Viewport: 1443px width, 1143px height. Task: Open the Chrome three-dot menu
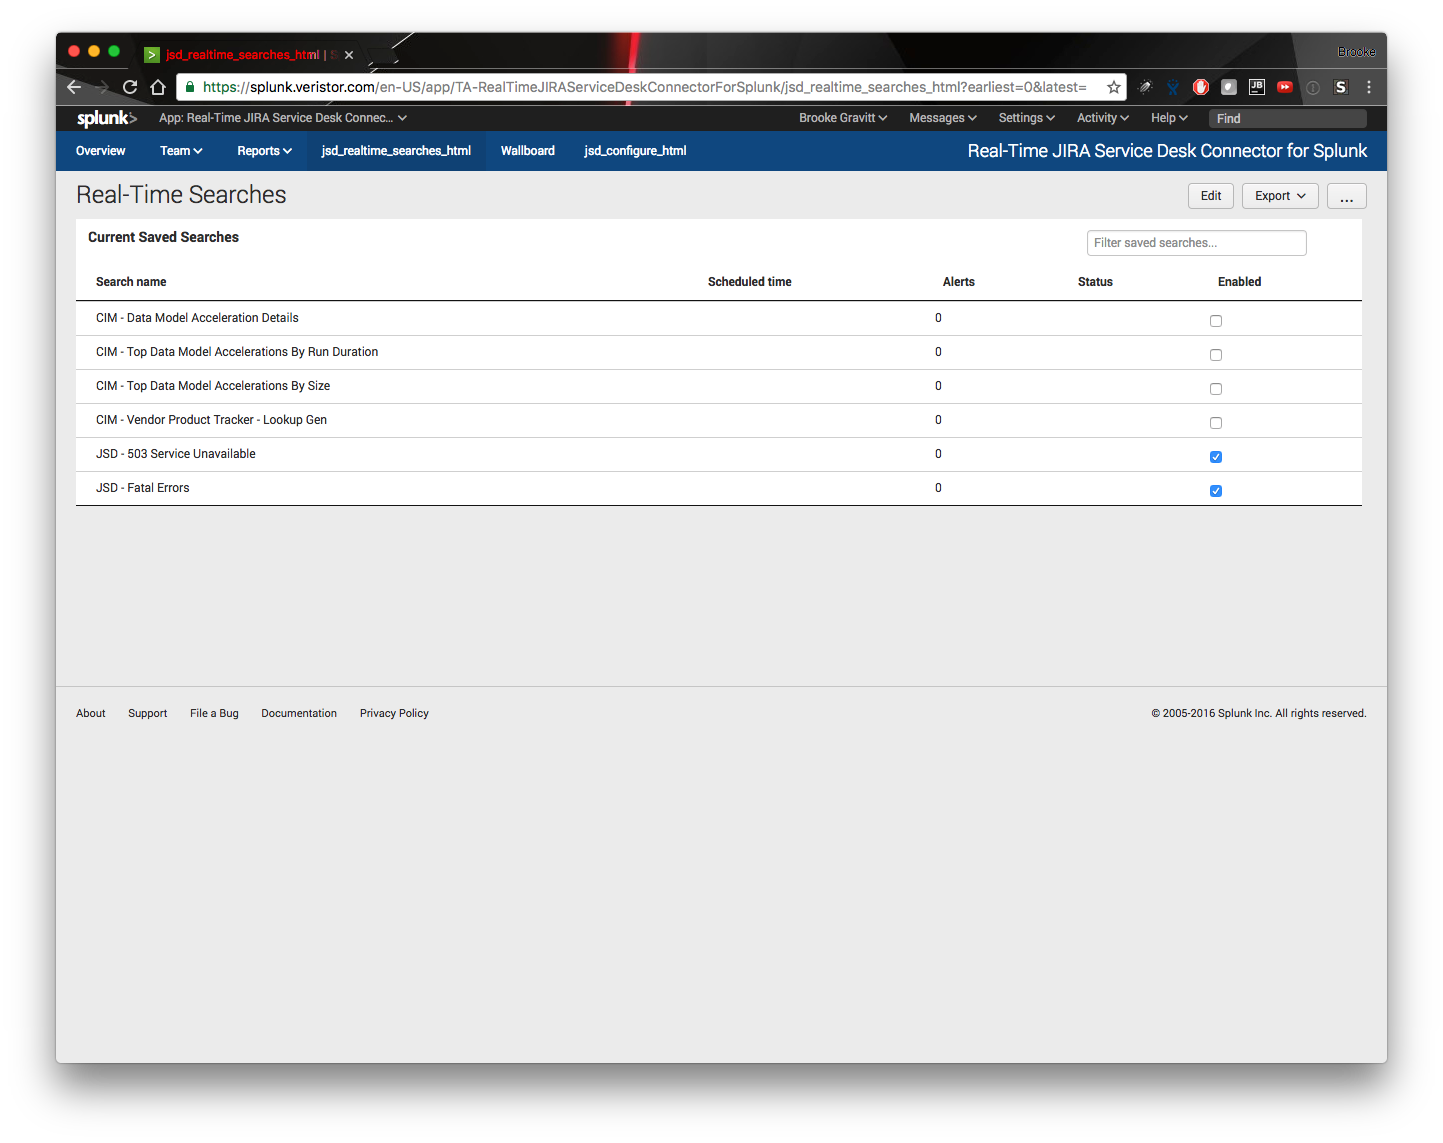[1369, 87]
